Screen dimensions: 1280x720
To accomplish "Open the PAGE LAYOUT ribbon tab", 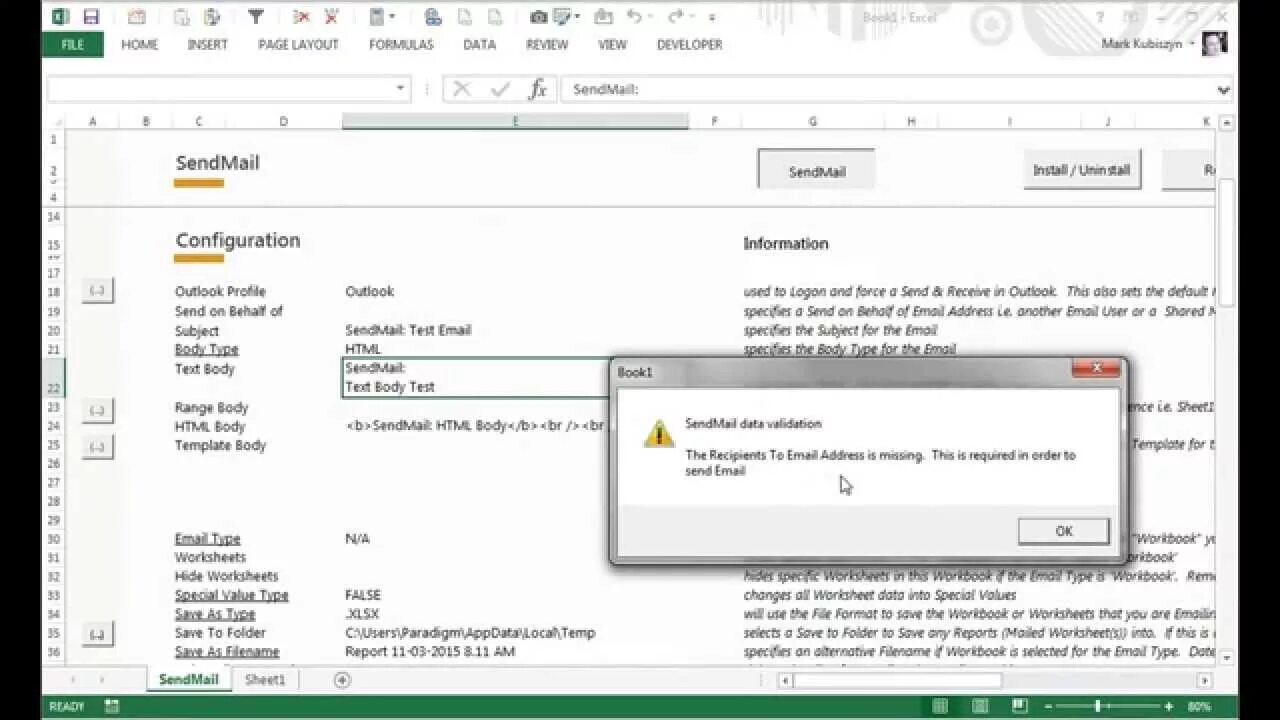I will [298, 45].
